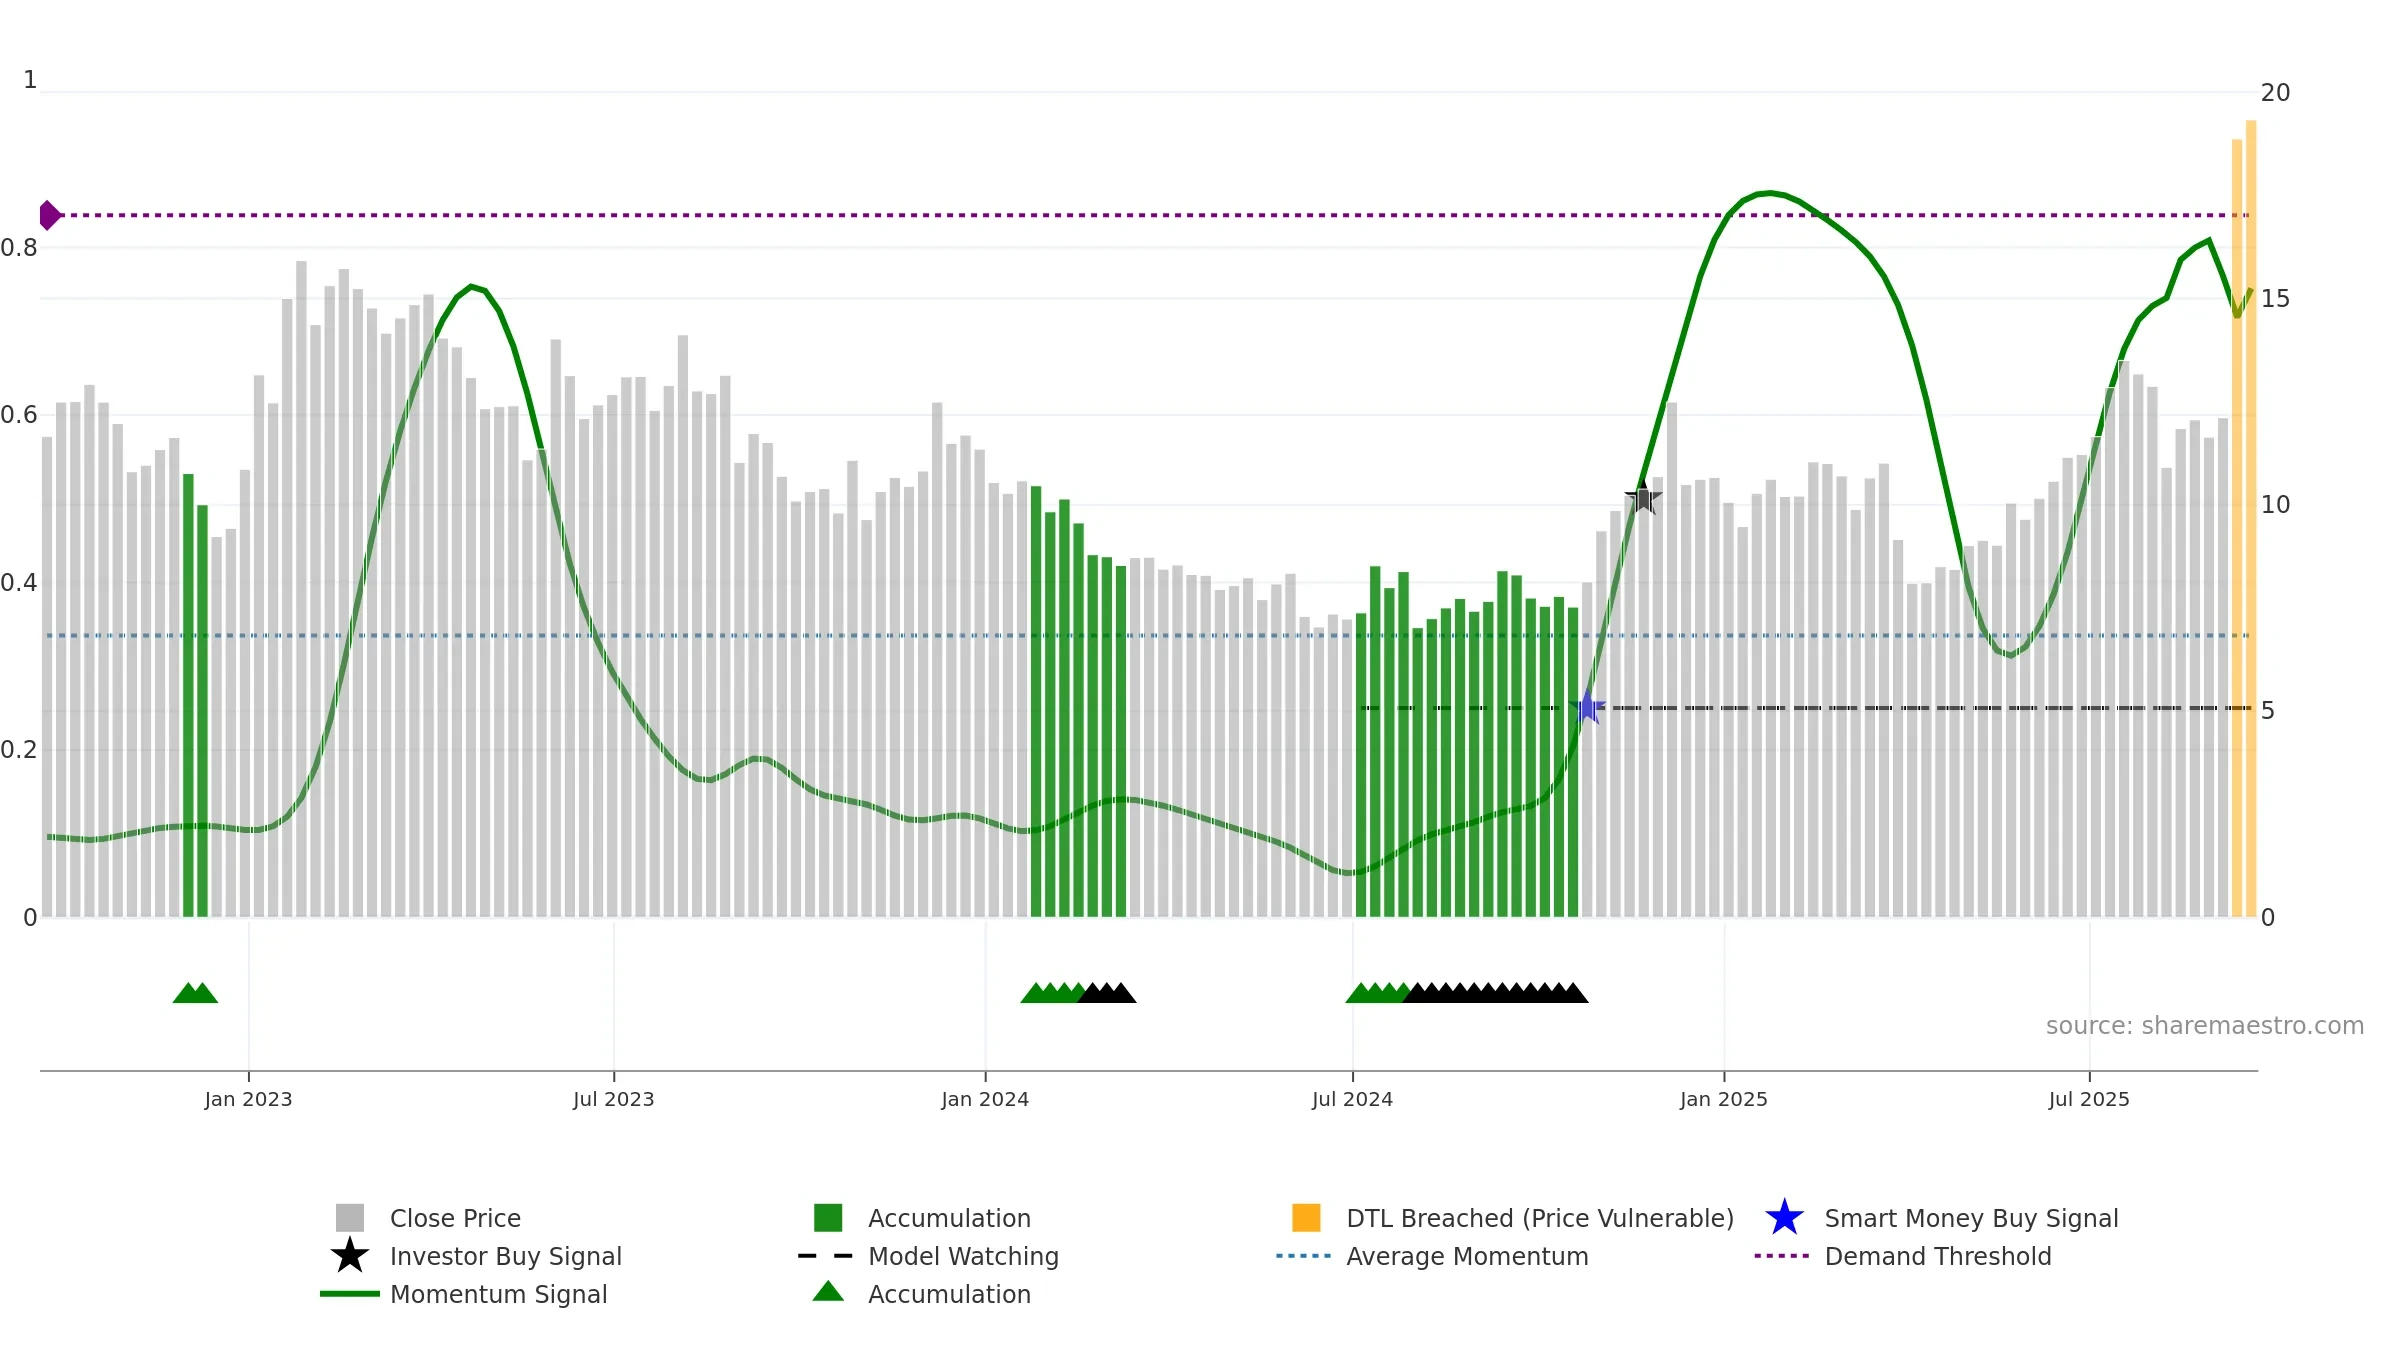
Task: Click the green triangles near Jan 2023
Action: click(195, 993)
